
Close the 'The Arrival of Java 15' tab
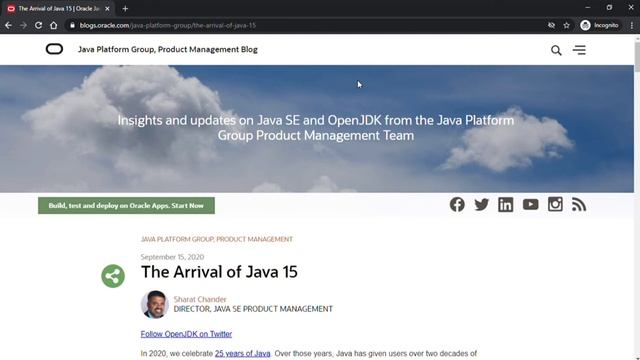pyautogui.click(x=107, y=9)
